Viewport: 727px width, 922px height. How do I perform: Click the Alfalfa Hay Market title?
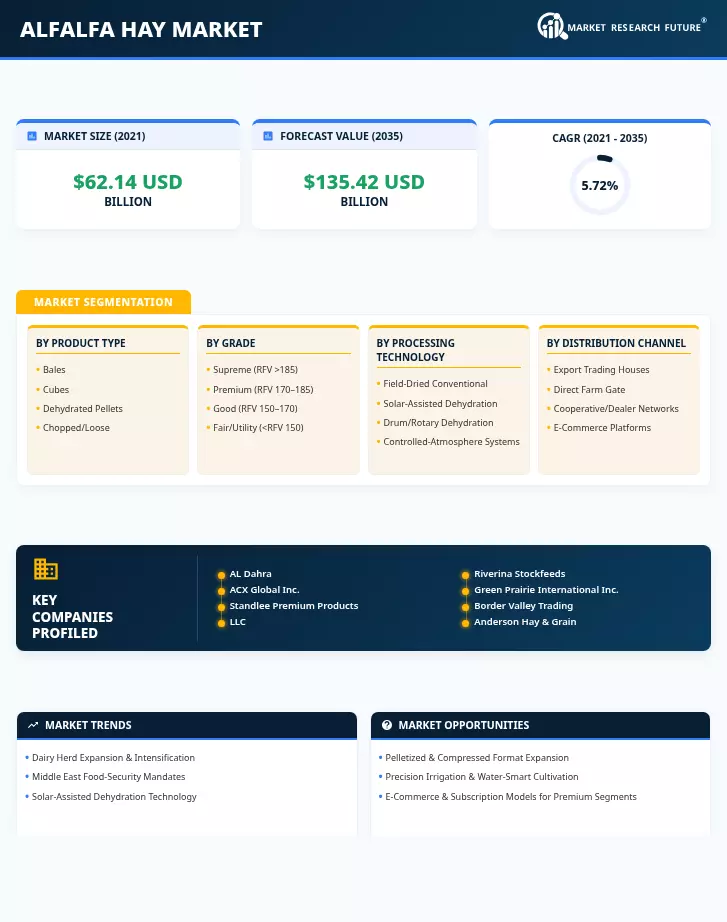(141, 29)
